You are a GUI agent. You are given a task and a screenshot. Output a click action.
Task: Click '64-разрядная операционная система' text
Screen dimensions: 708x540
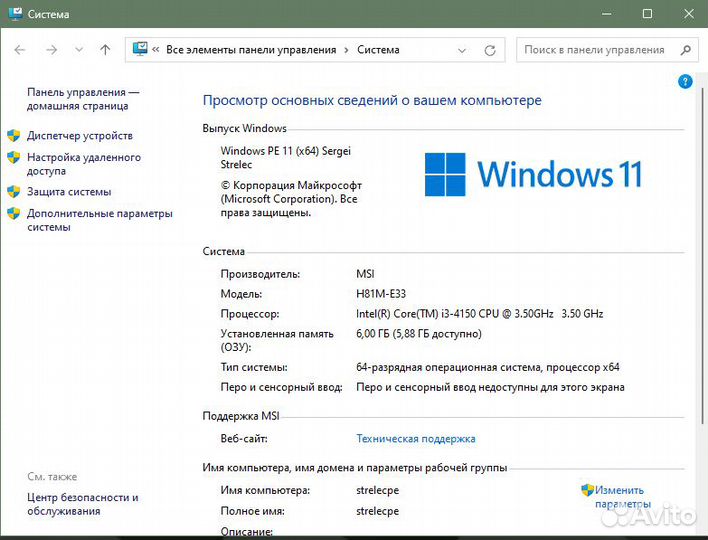coord(448,367)
